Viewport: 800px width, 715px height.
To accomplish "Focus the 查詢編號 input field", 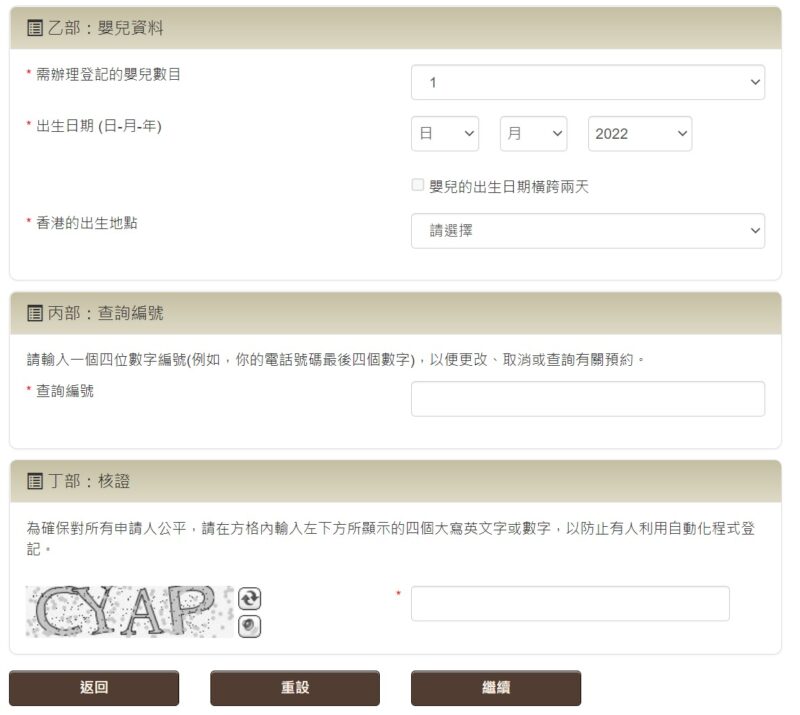I will tap(587, 399).
